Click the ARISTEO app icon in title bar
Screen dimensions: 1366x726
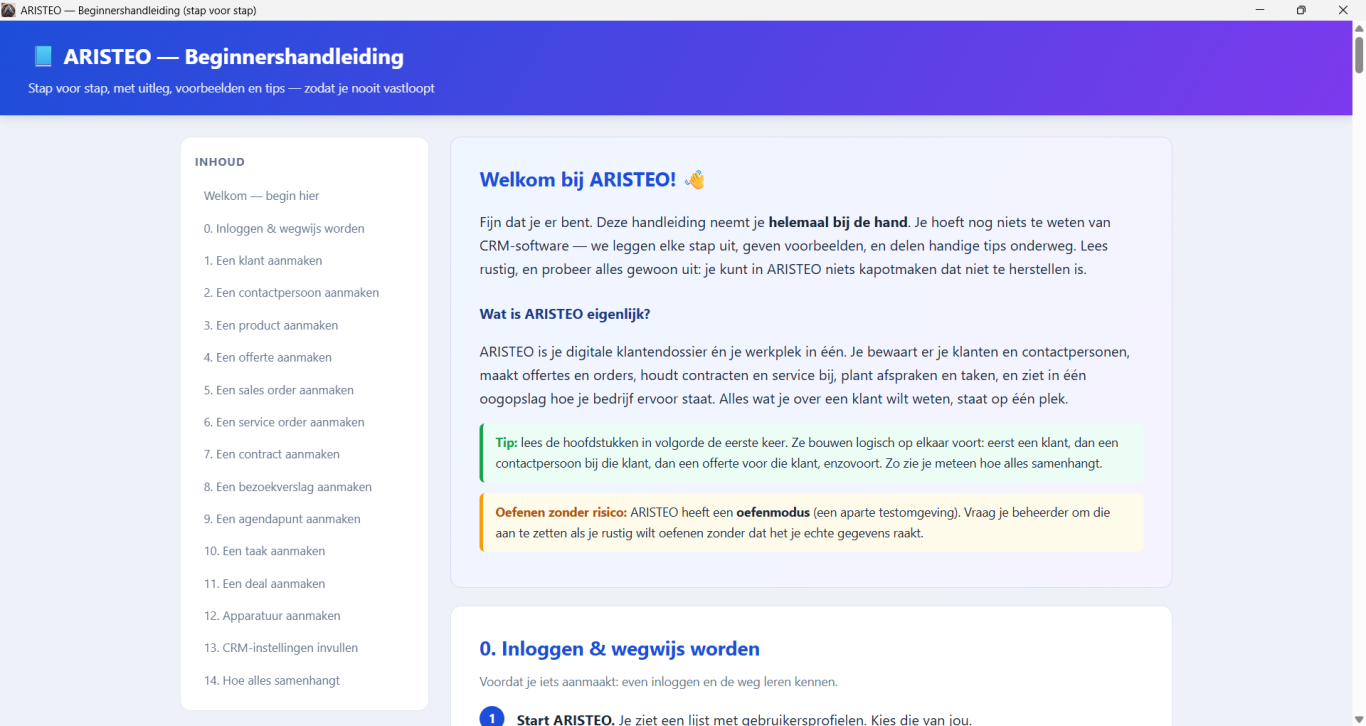9,10
